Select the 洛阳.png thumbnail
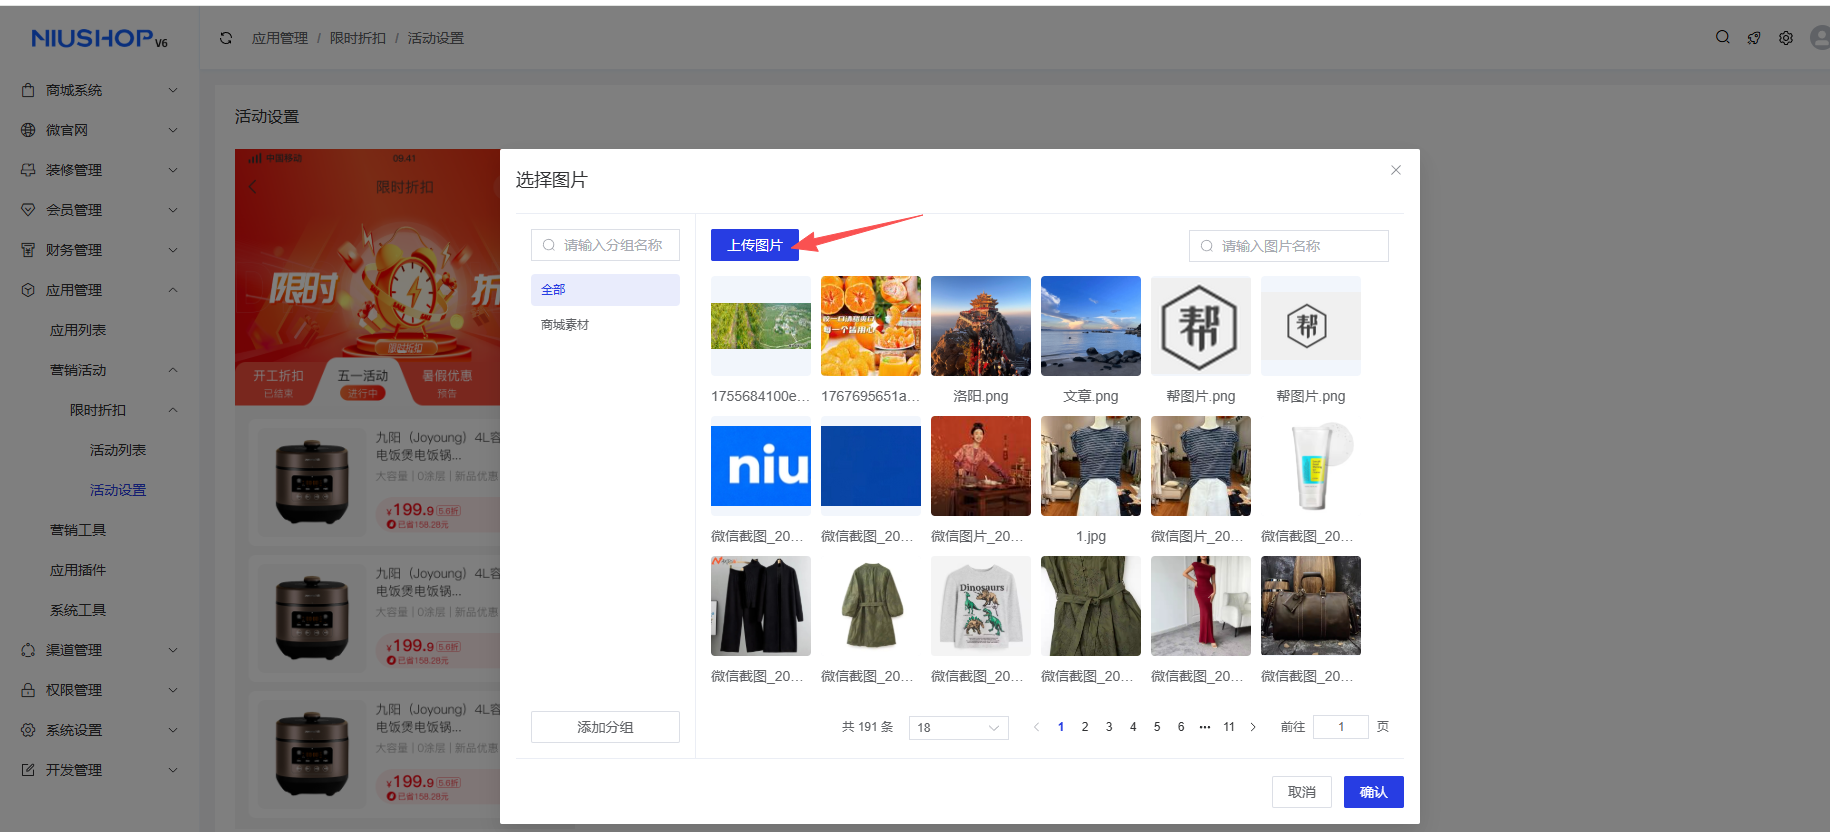Viewport: 1830px width, 832px height. coord(980,326)
